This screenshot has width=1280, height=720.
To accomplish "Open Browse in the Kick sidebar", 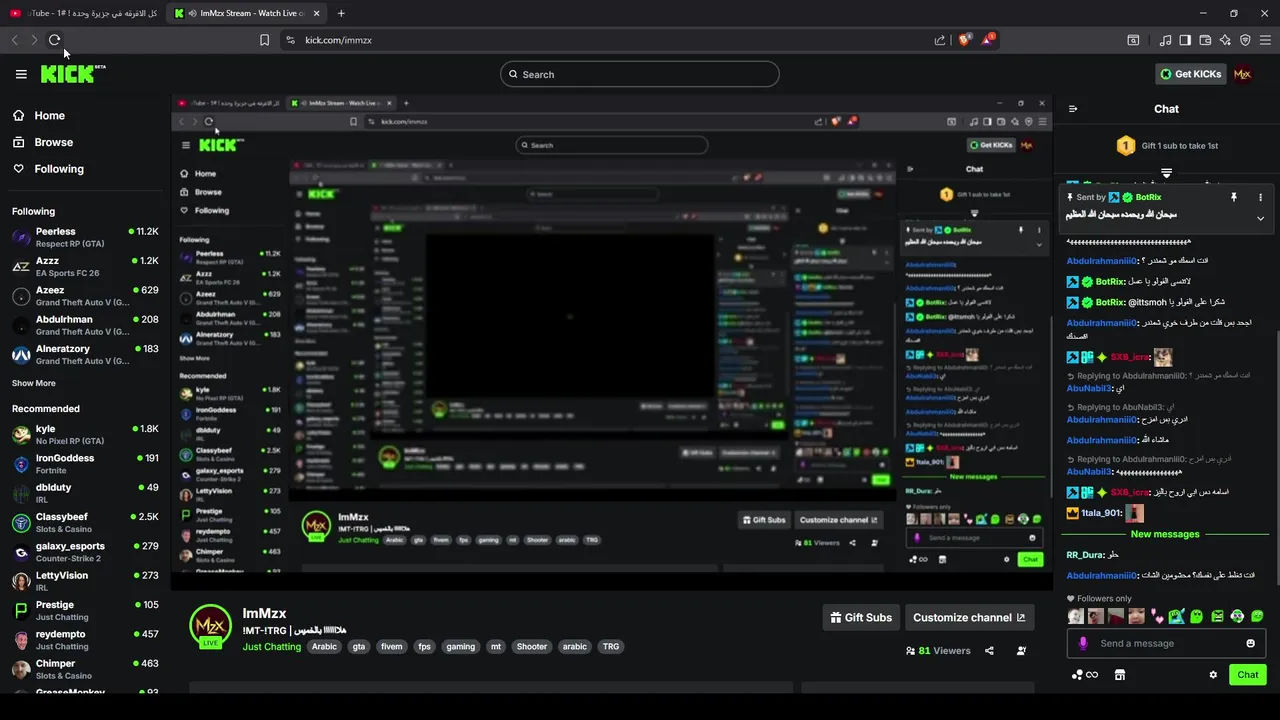I will click(x=54, y=142).
